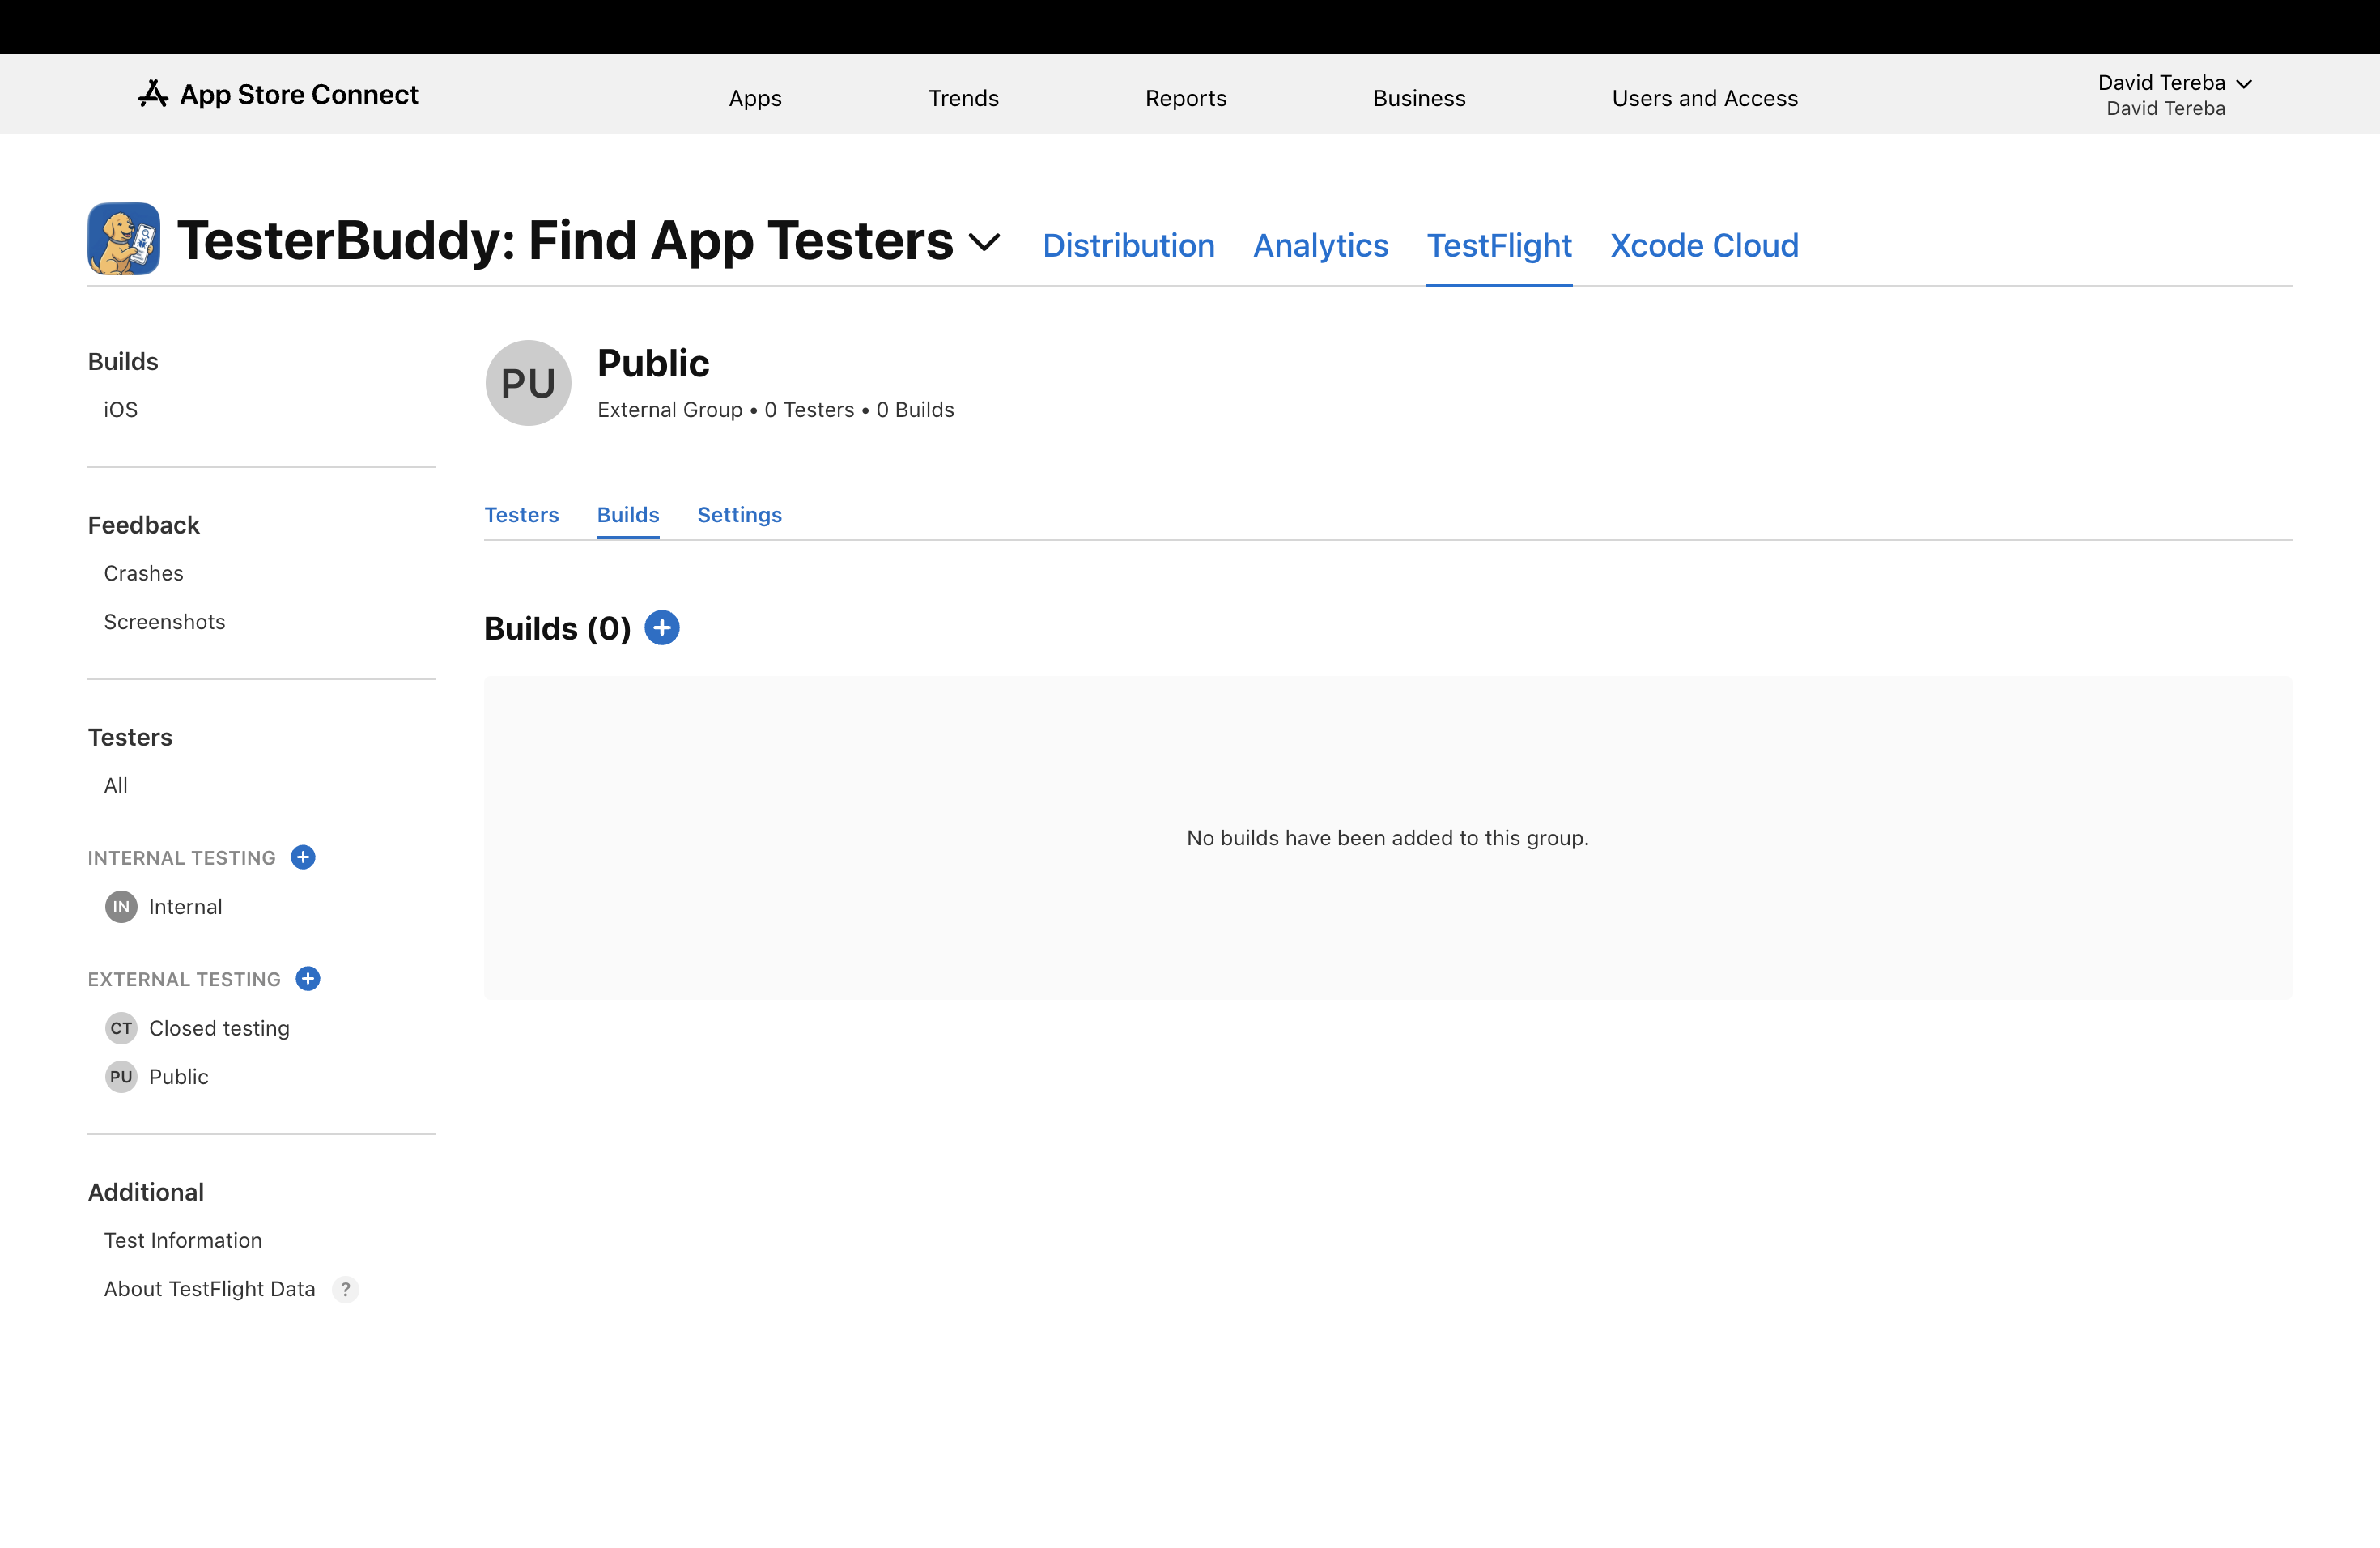The height and width of the screenshot is (1548, 2380).
Task: Click the 'Builds (0)' heading
Action: click(x=557, y=628)
